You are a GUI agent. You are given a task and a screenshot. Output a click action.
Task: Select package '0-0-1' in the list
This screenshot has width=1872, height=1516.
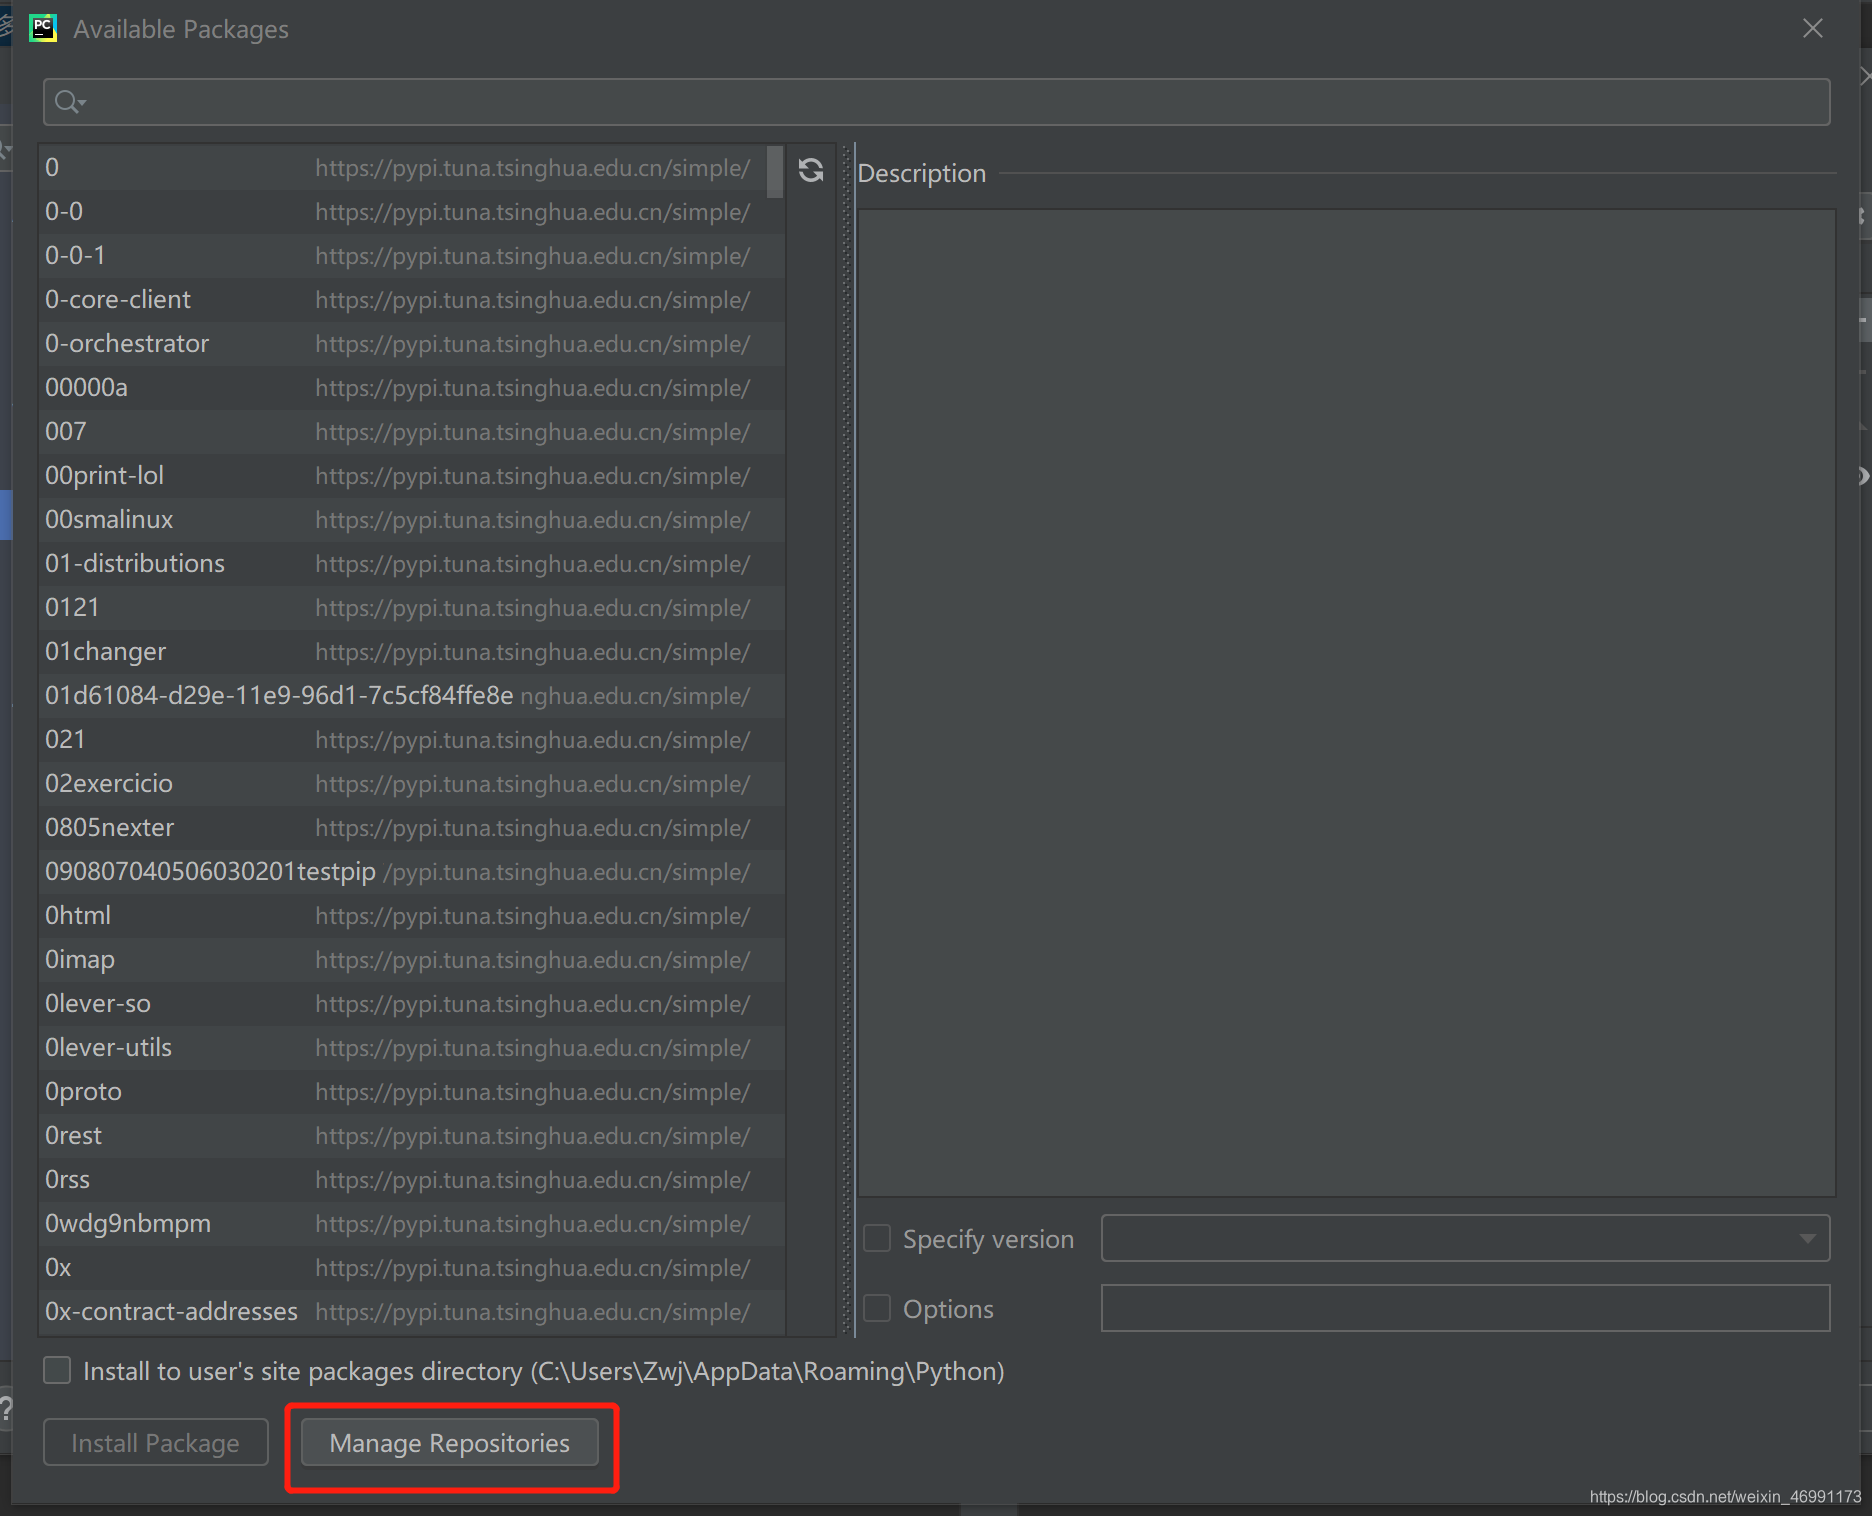point(412,256)
